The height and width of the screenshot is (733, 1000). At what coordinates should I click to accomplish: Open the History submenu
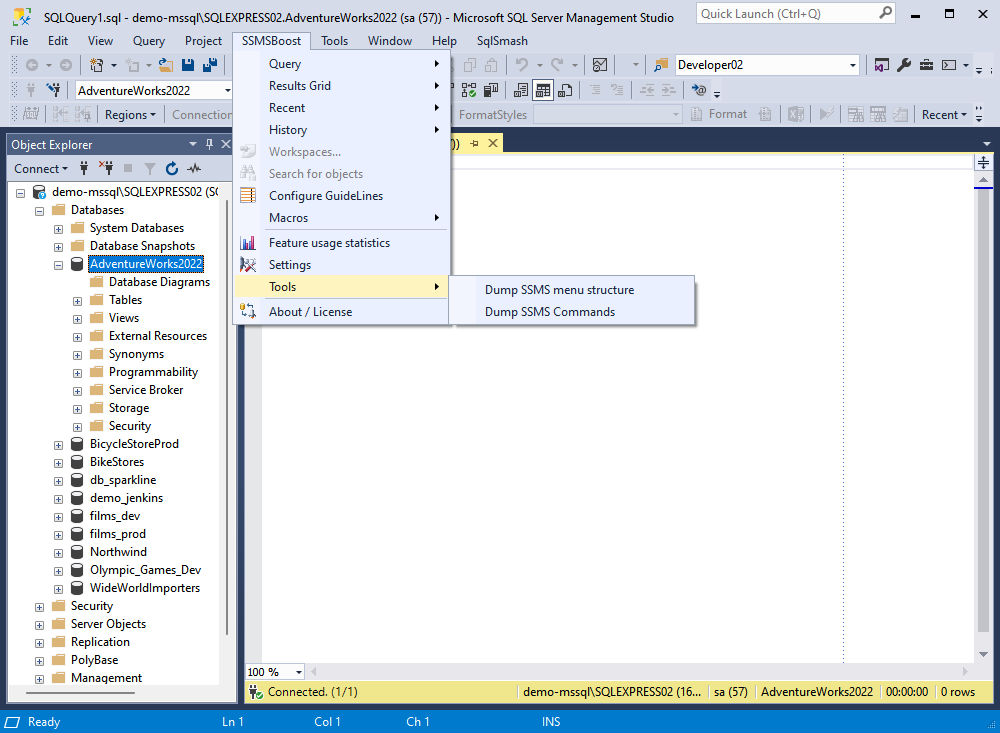click(x=341, y=130)
